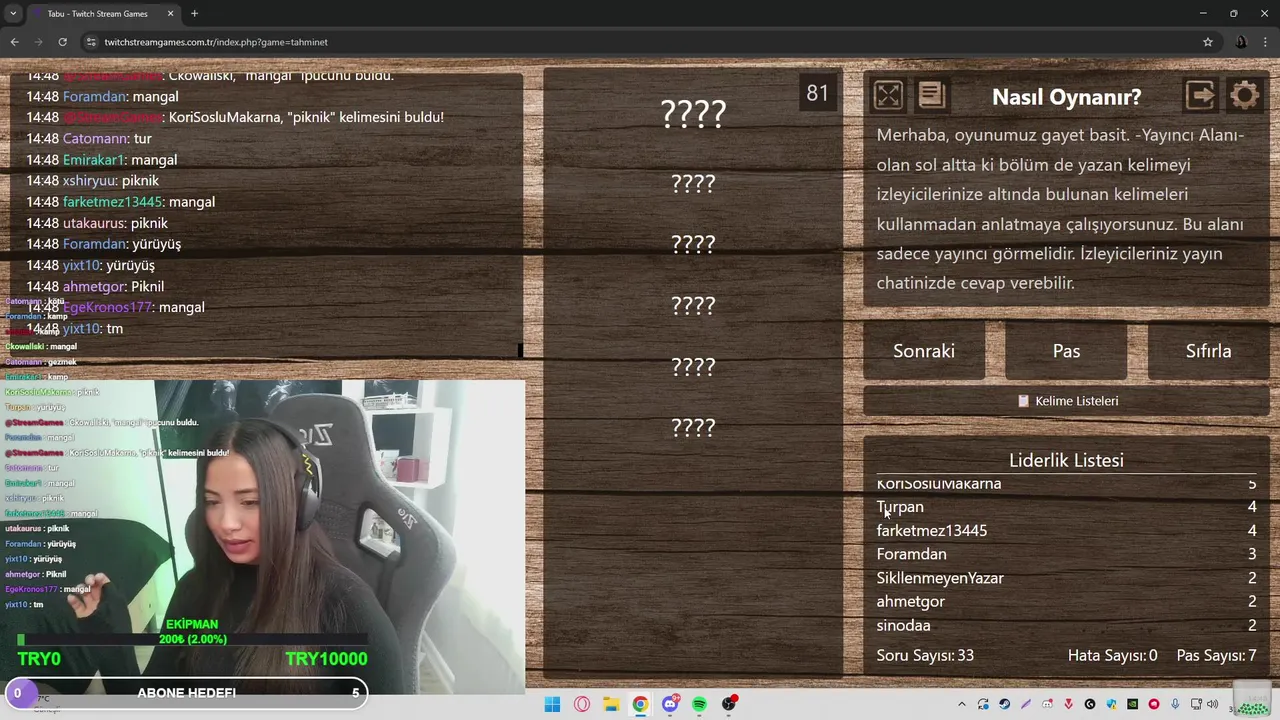This screenshot has height=720, width=1280.
Task: Click the hidden main word ????
Action: tap(693, 114)
